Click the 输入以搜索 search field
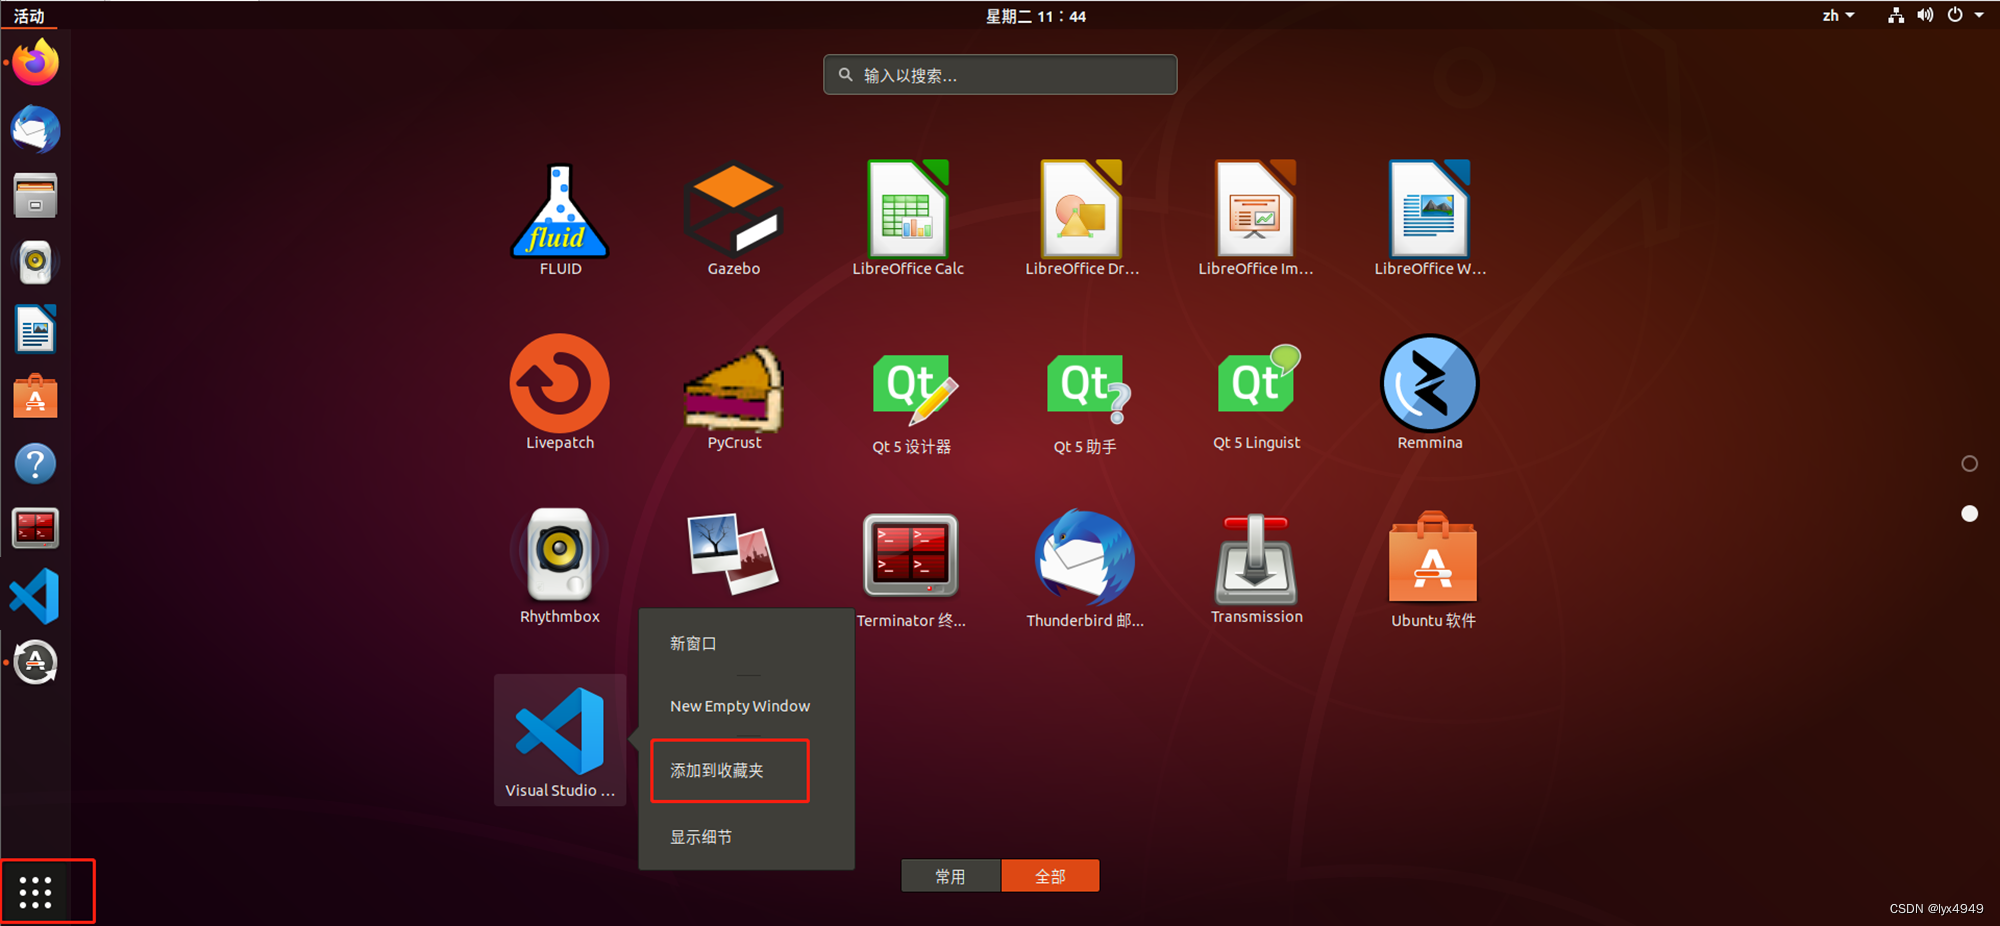The height and width of the screenshot is (926, 2000). tap(999, 74)
